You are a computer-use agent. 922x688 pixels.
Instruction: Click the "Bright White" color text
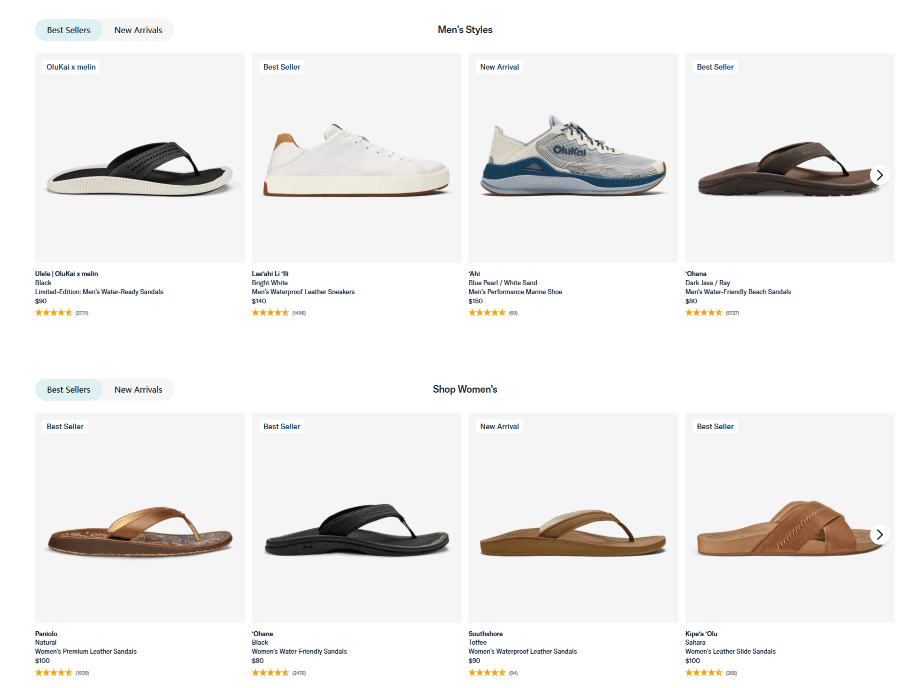tap(270, 283)
